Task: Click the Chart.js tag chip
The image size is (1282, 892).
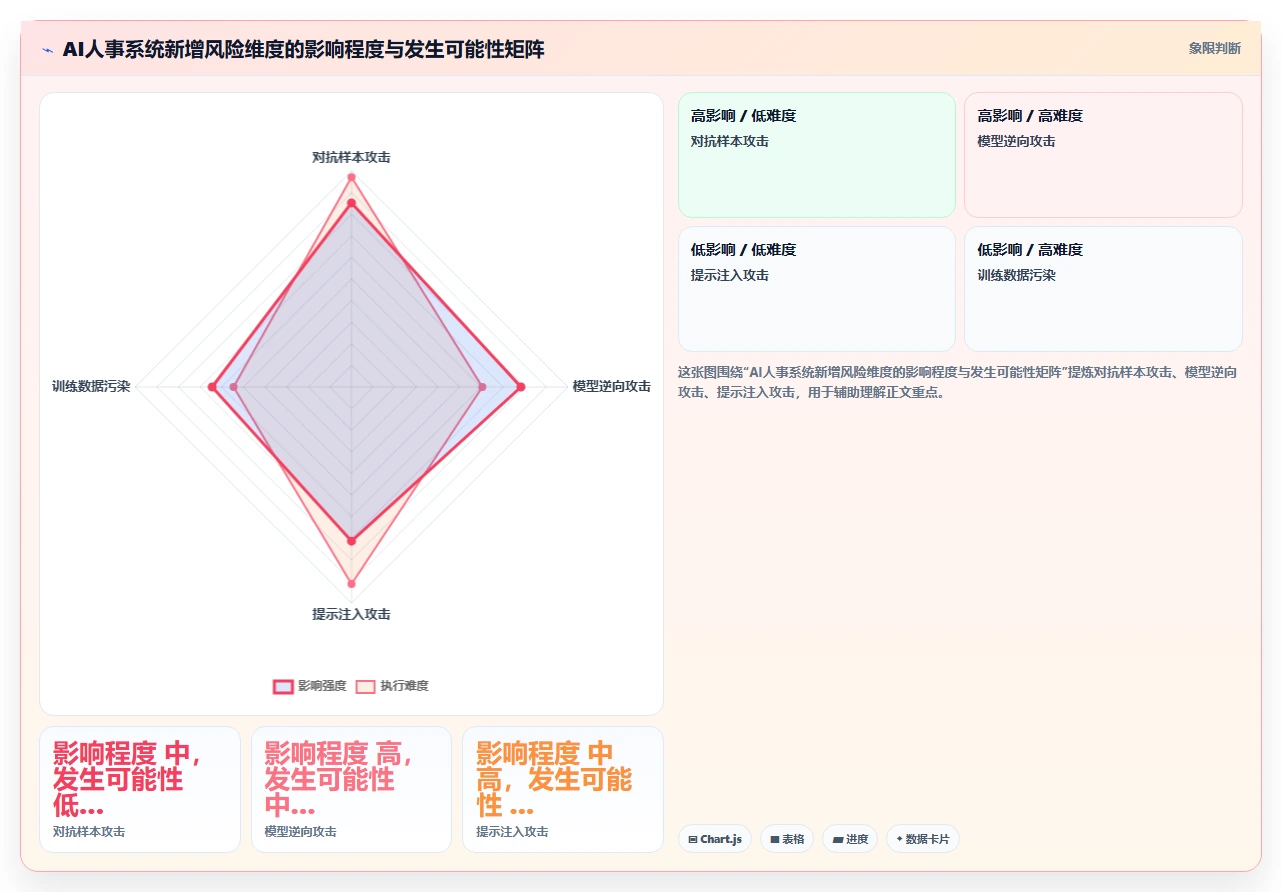Action: [715, 839]
